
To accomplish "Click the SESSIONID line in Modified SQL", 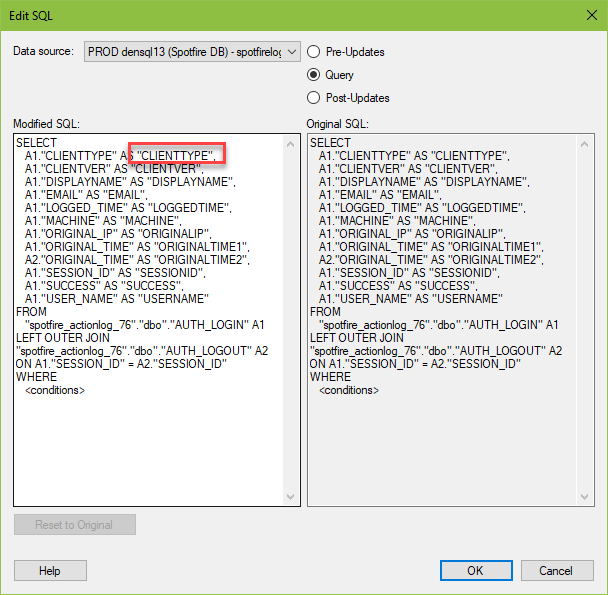I will point(115,273).
